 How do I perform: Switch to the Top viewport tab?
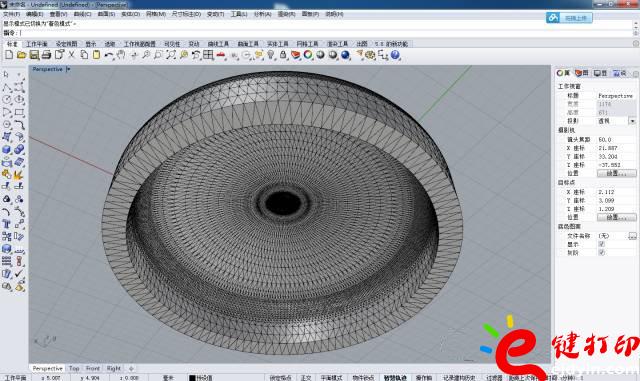(x=74, y=368)
